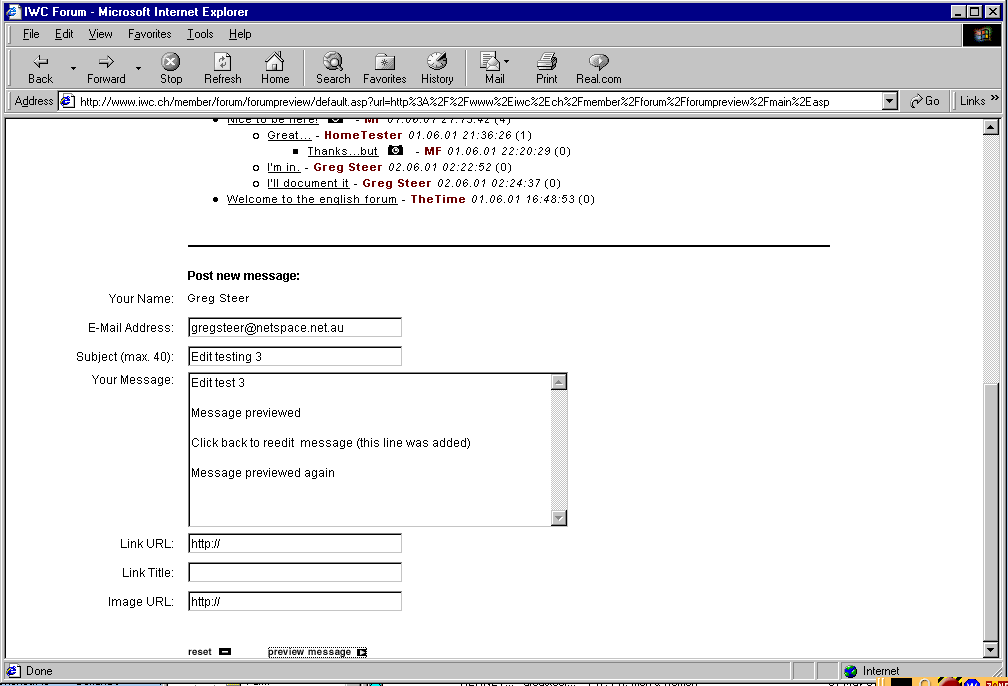Screen dimensions: 1008x686
Task: Expand the Back history dropdown arrow
Action: click(73, 68)
